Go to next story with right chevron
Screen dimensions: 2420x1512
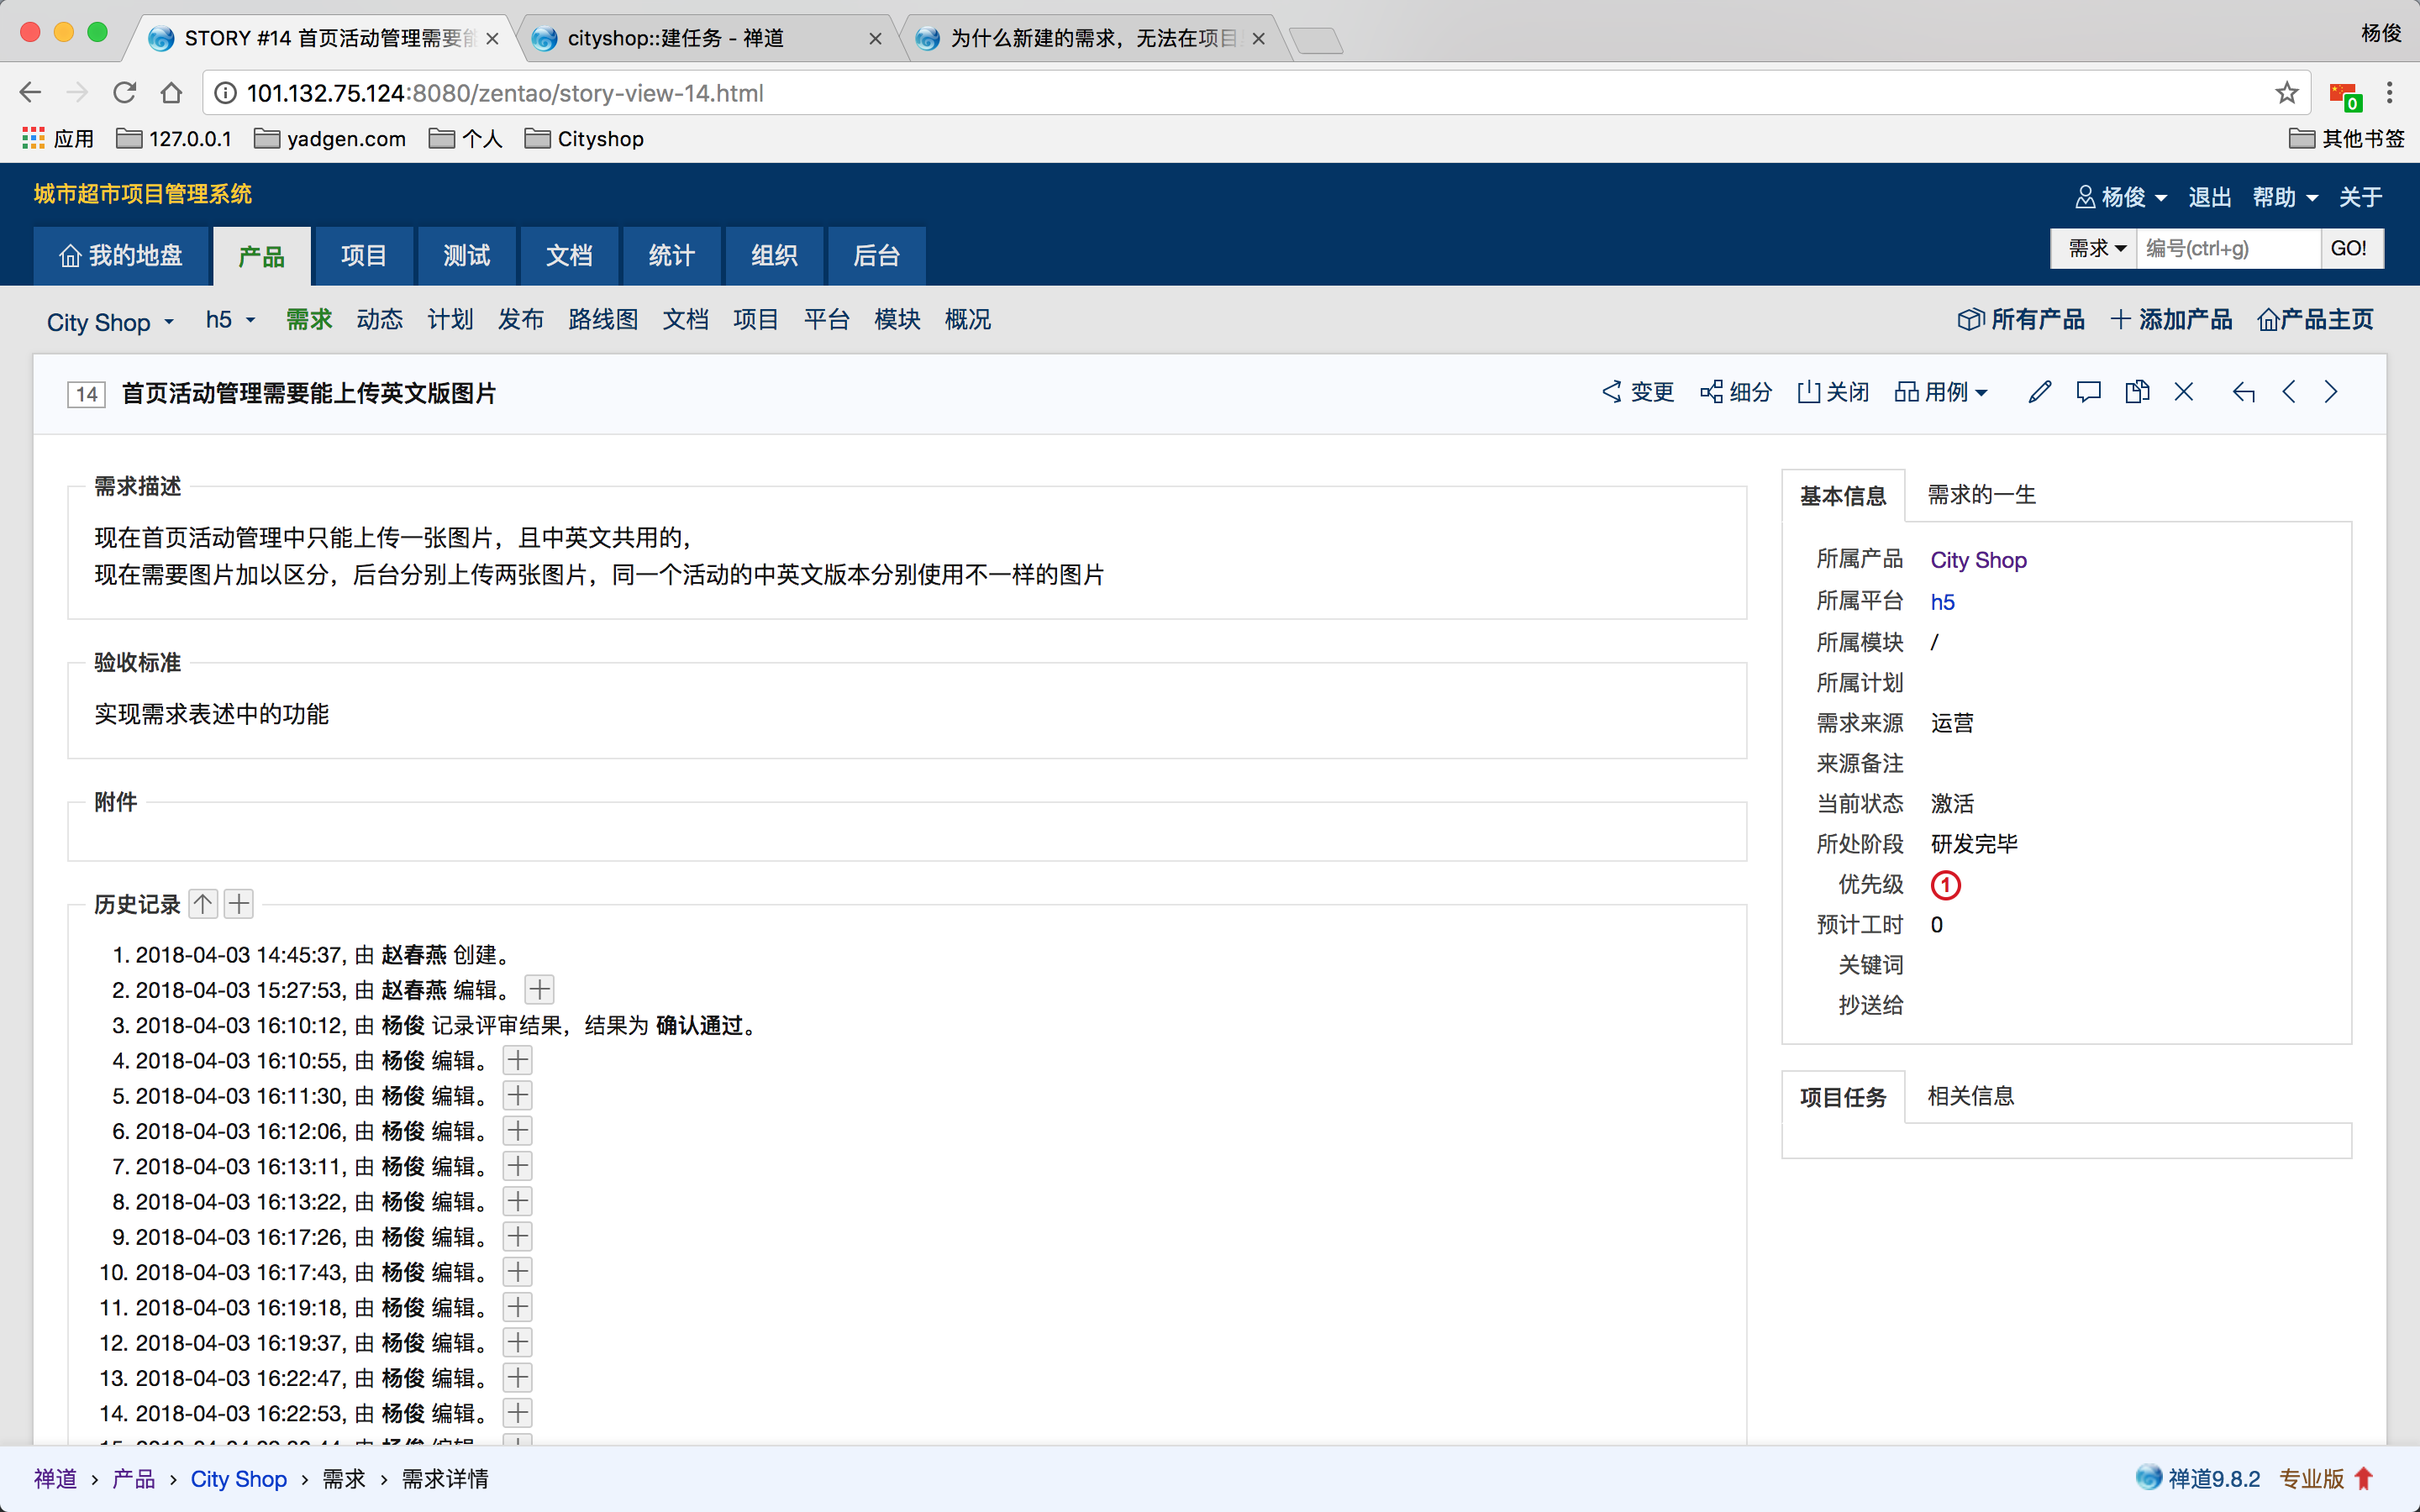coord(2332,392)
